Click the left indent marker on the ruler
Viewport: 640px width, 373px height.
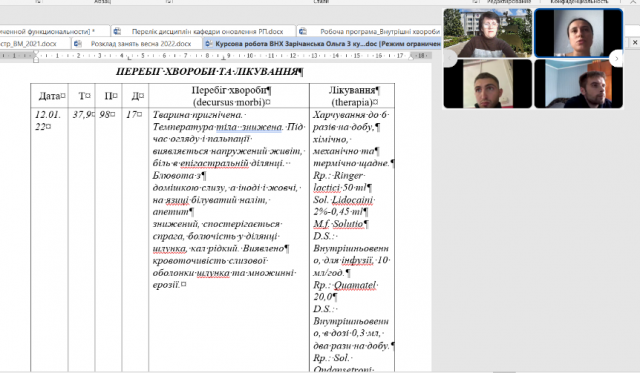point(36,57)
